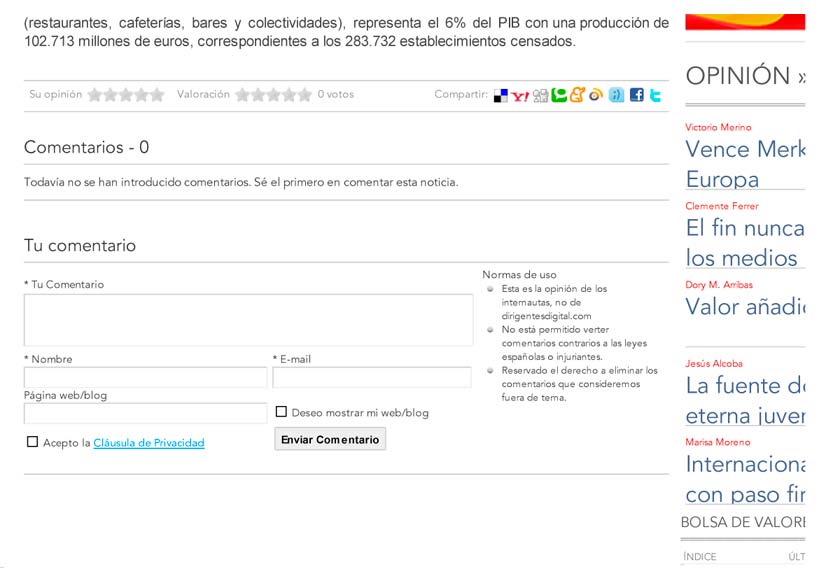
Task: Share the article on Delicious
Action: (x=501, y=96)
